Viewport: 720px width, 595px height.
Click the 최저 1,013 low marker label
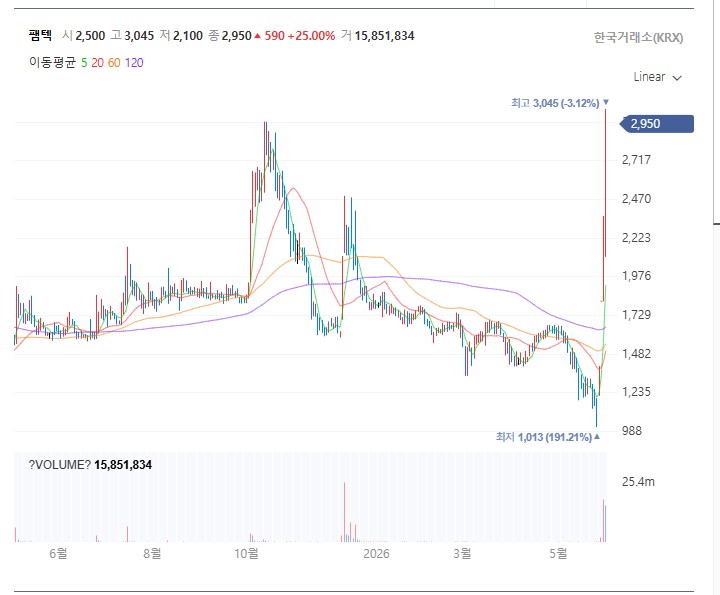click(547, 437)
